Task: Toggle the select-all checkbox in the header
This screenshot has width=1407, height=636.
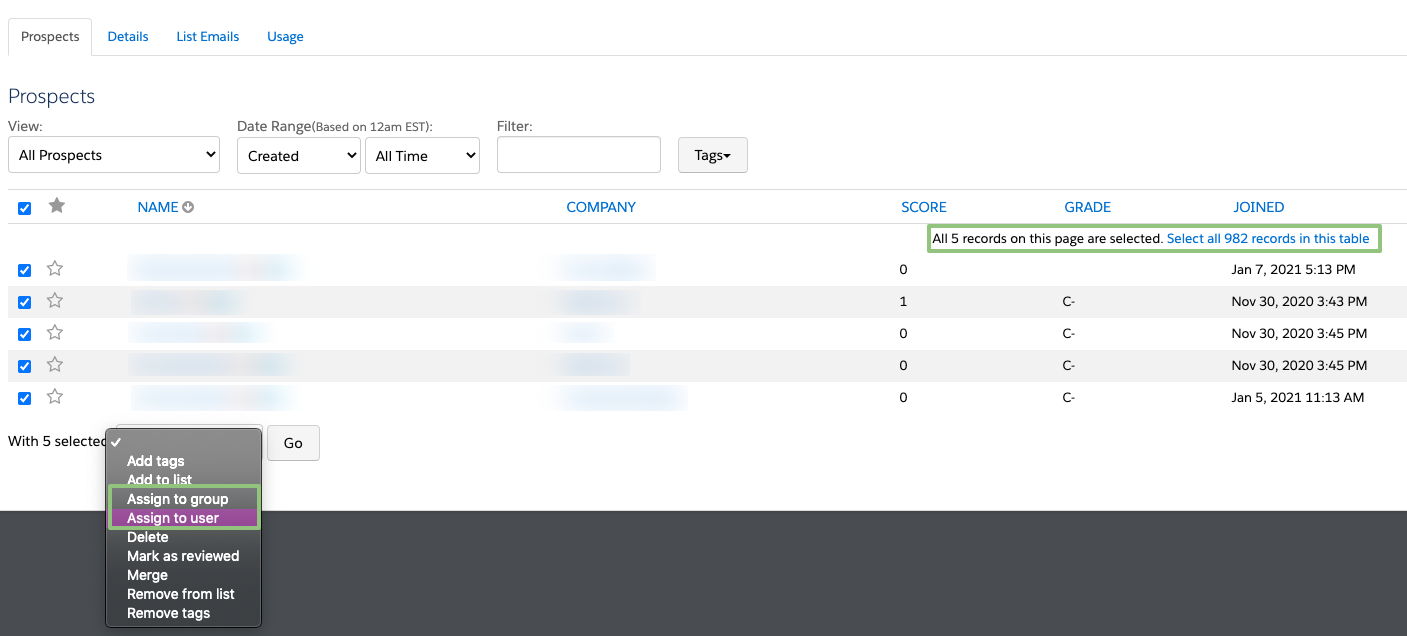Action: click(25, 208)
